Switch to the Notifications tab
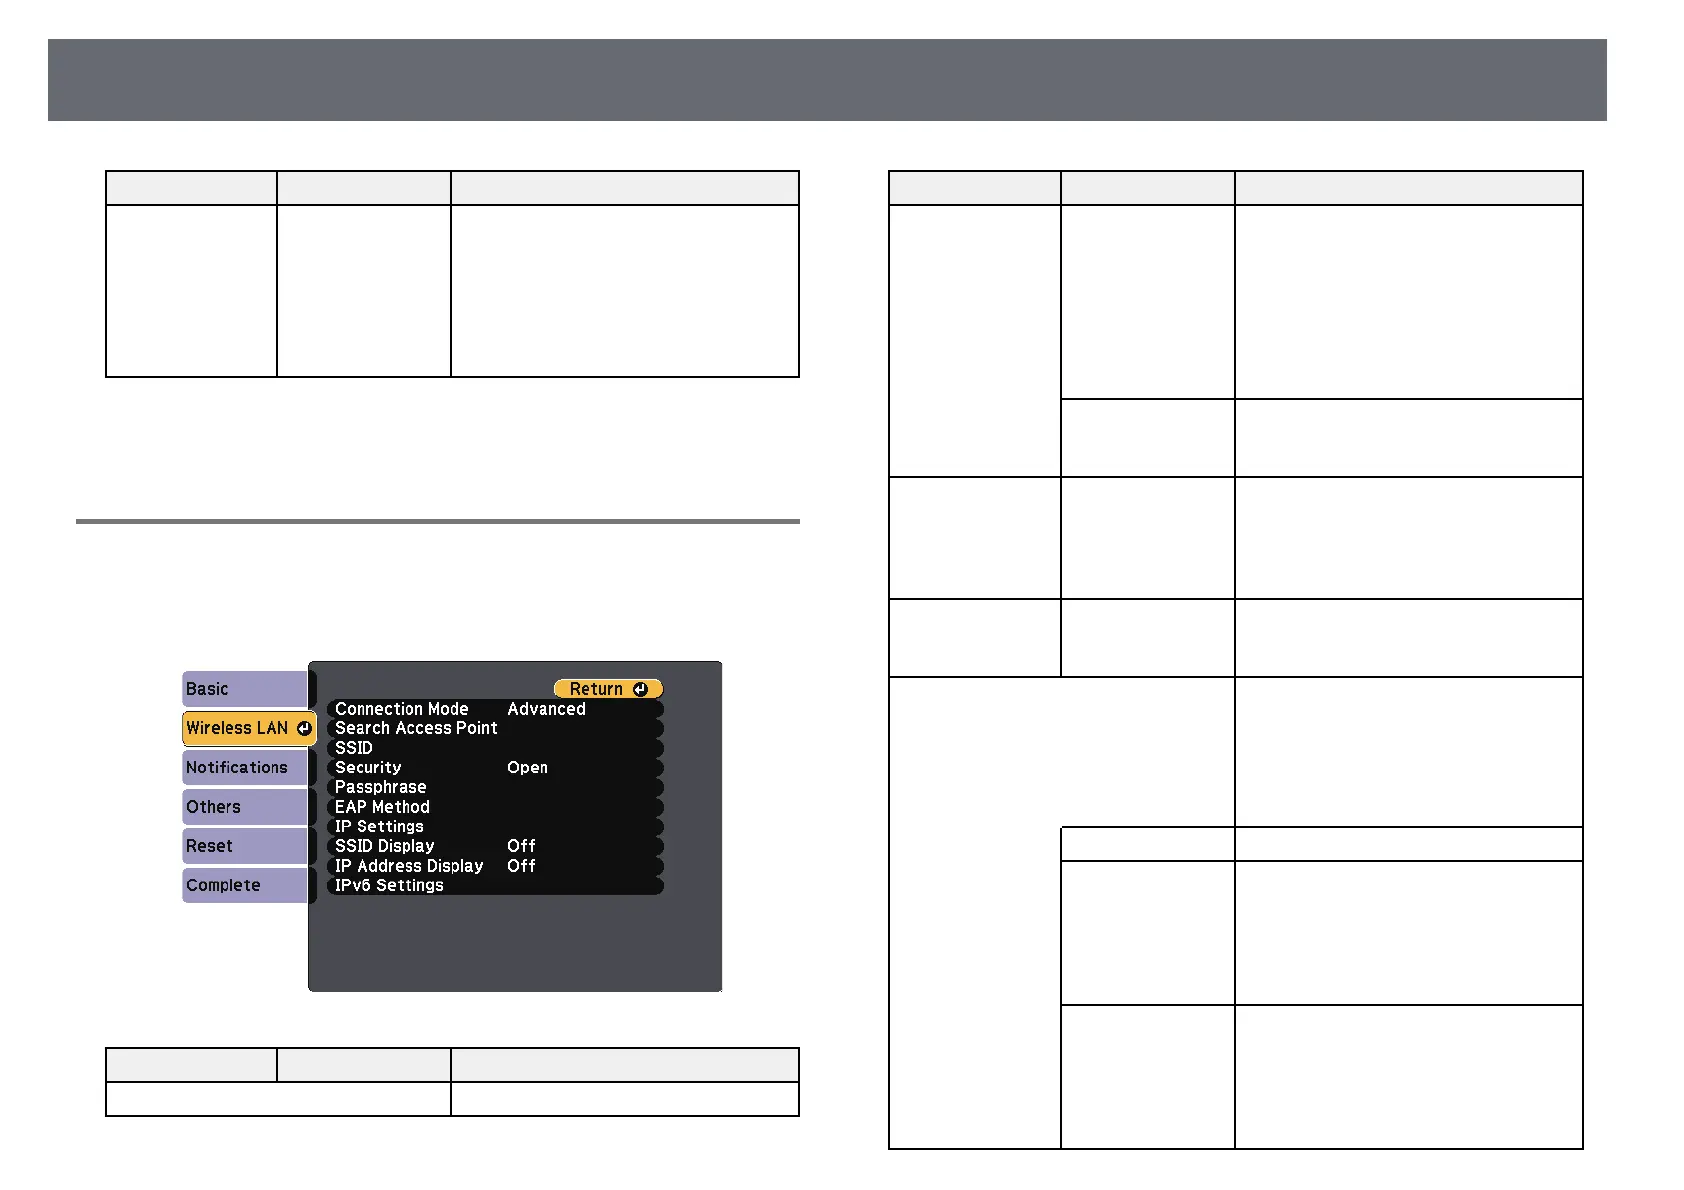This screenshot has height=1190, width=1684. point(245,767)
